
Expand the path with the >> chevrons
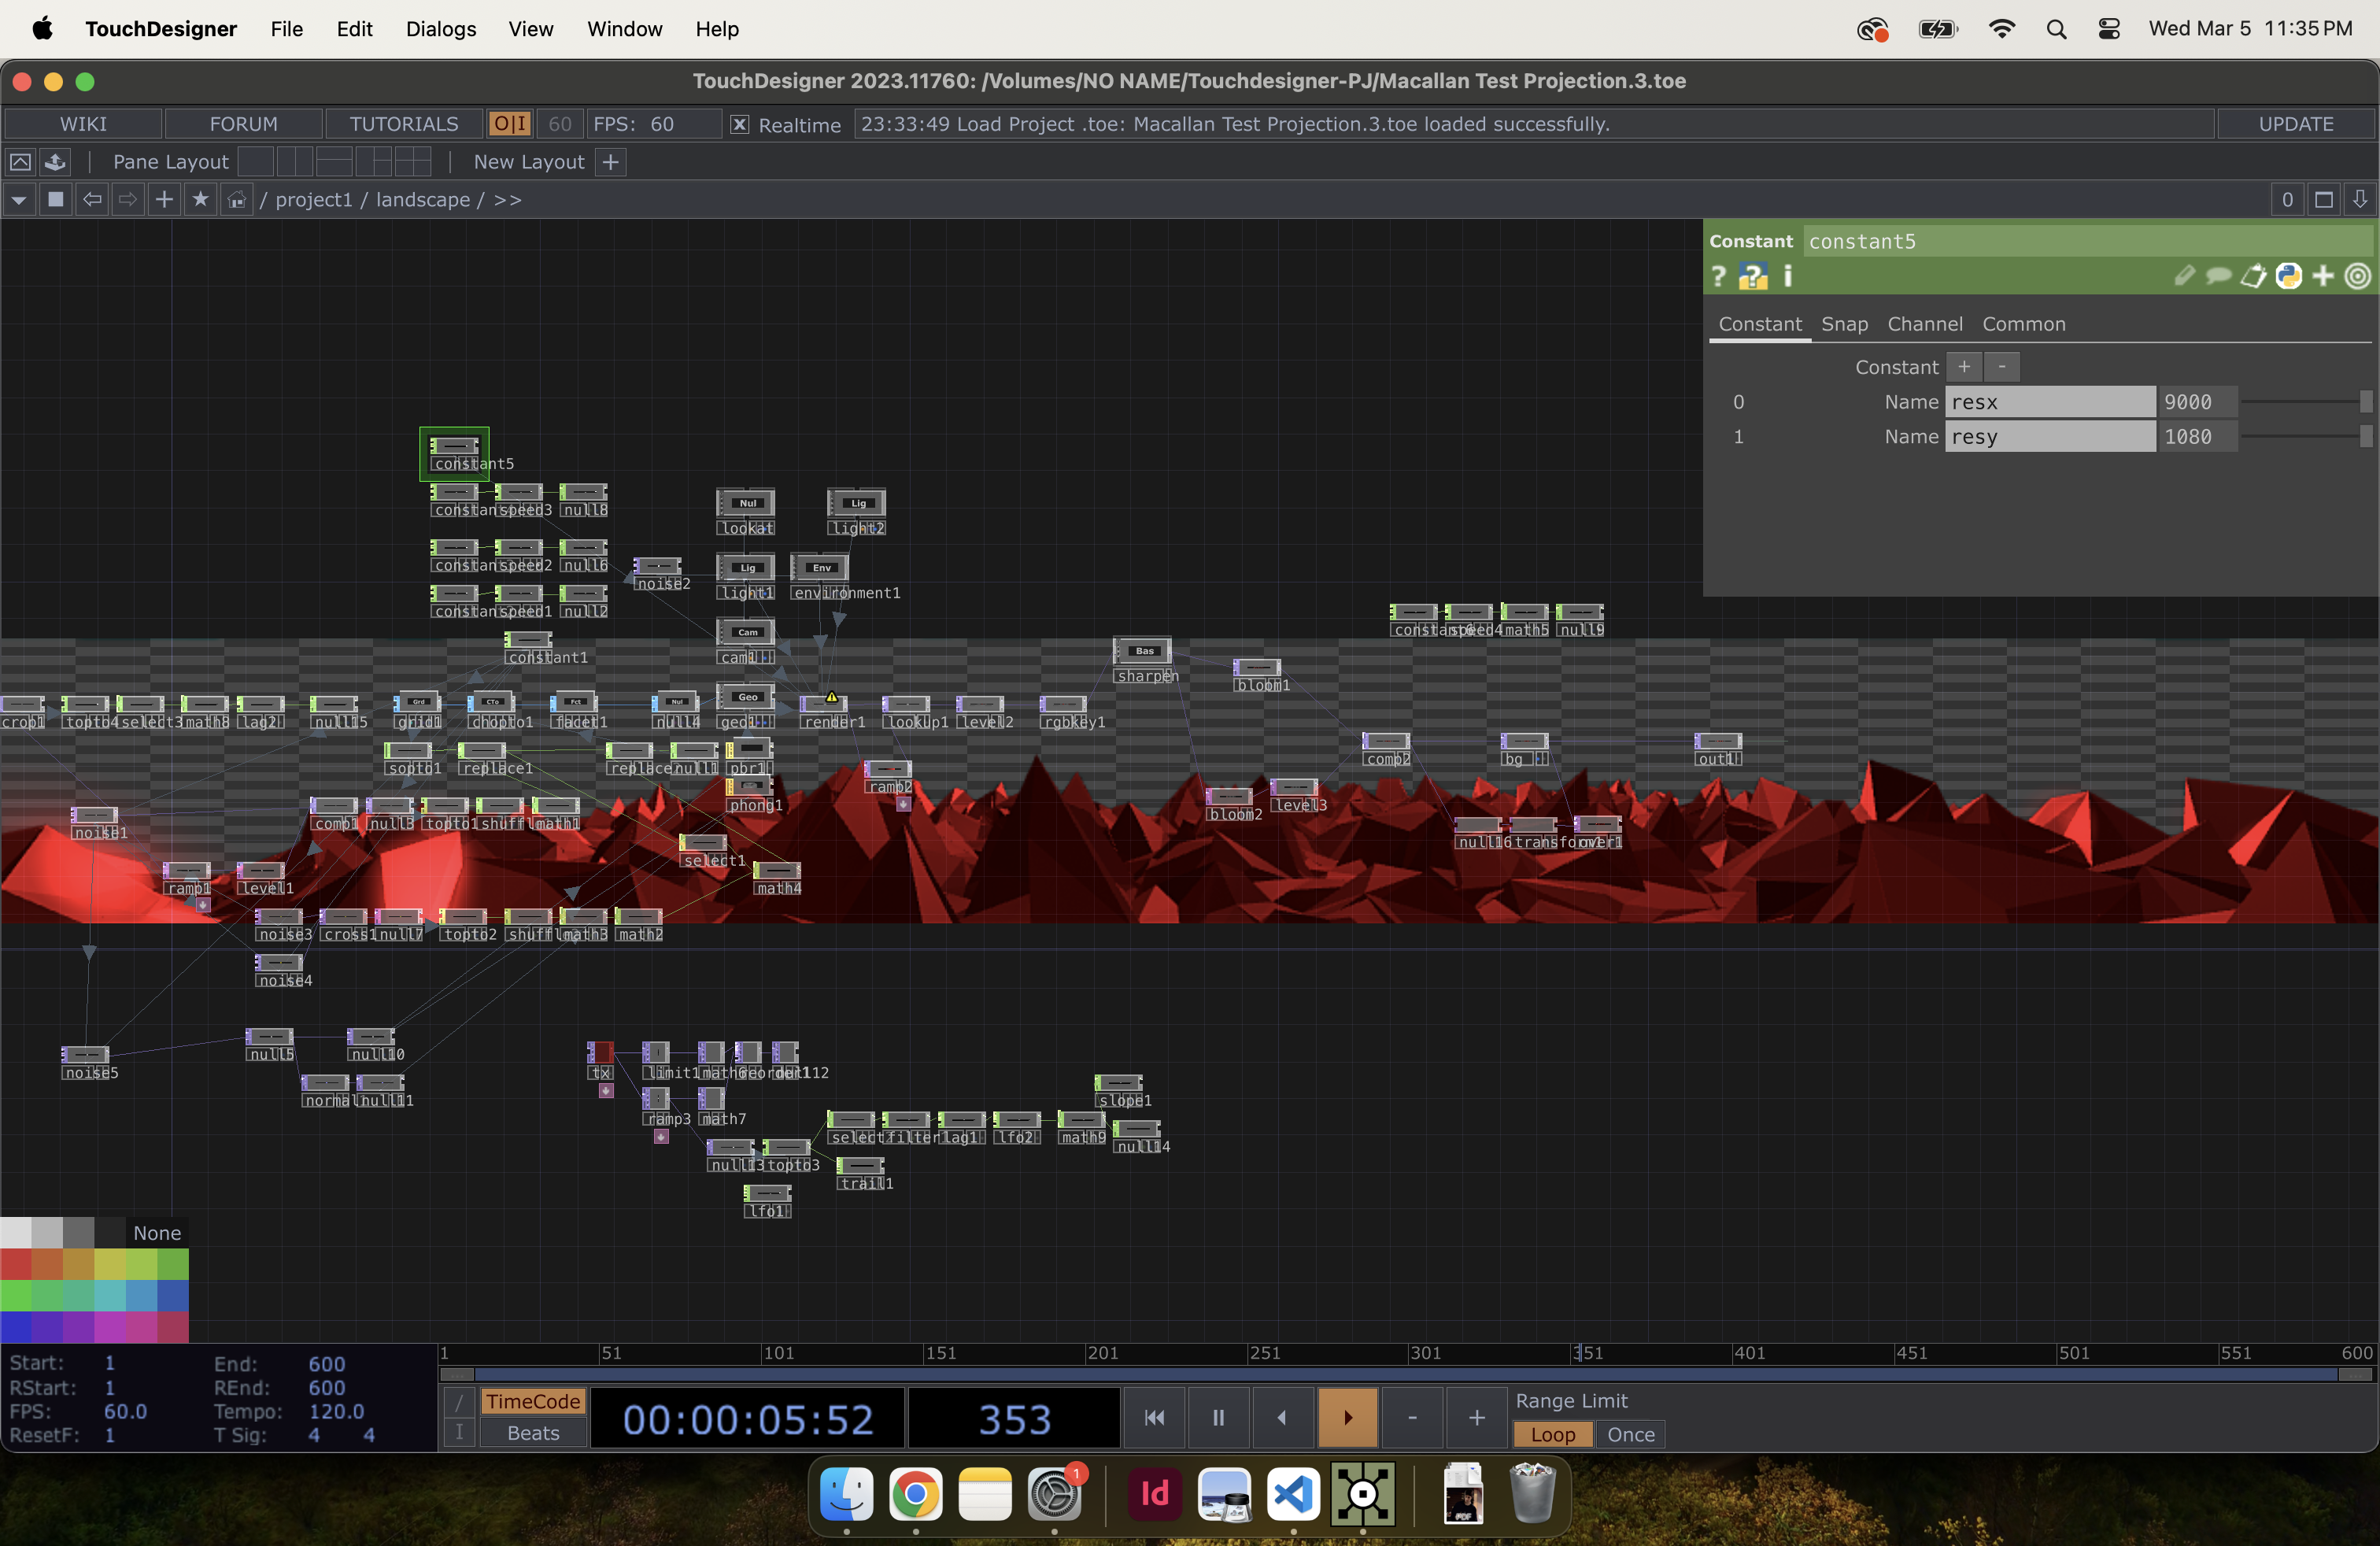(x=508, y=200)
